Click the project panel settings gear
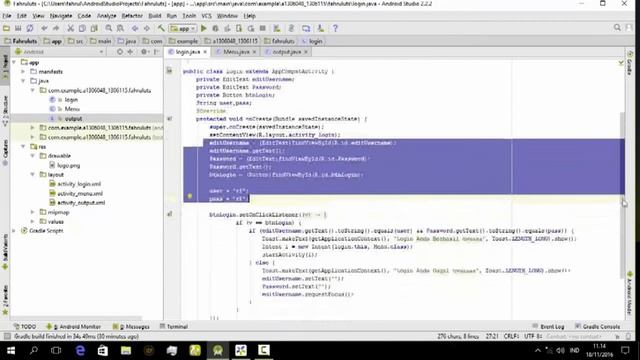Viewport: 640px width, 360px height. [x=144, y=52]
